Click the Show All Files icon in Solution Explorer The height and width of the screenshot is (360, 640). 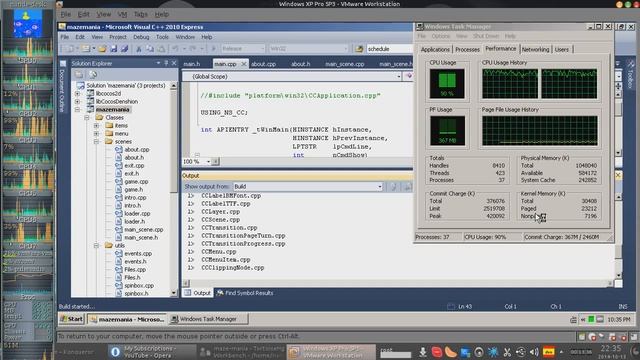[x=93, y=74]
